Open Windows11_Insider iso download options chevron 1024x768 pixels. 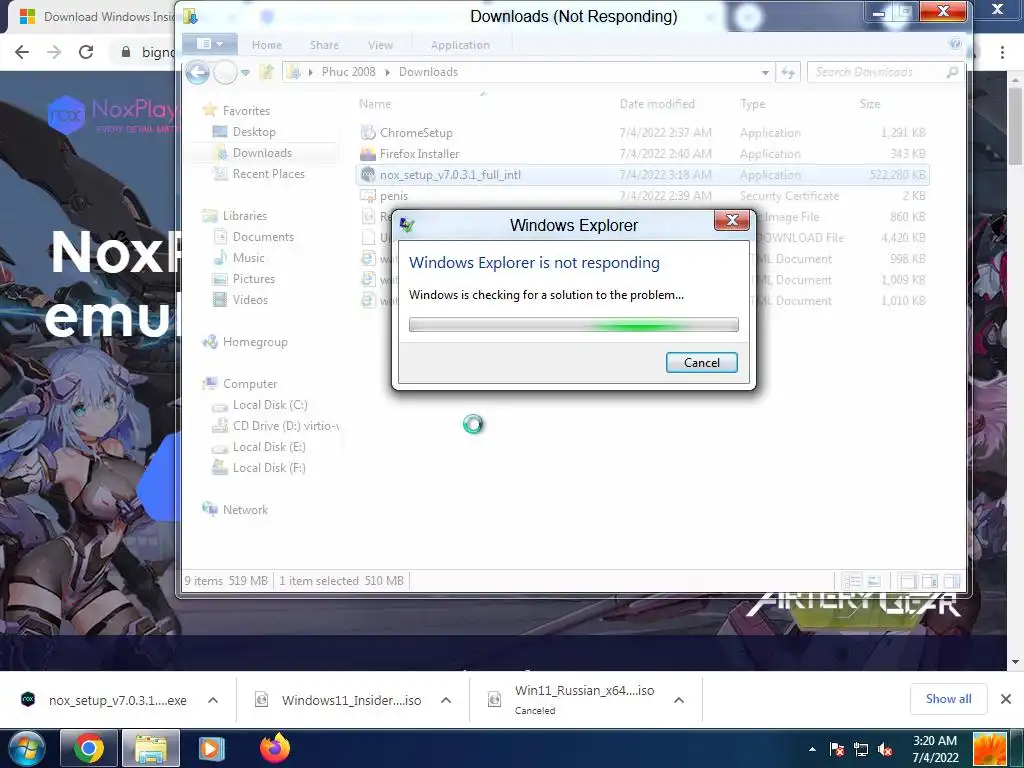tap(446, 700)
